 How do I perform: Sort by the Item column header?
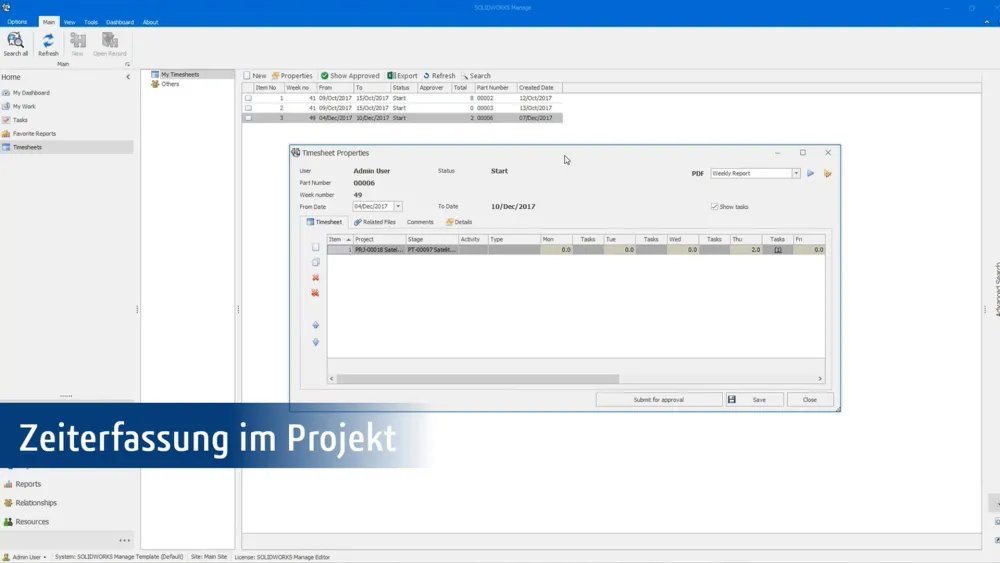click(340, 240)
